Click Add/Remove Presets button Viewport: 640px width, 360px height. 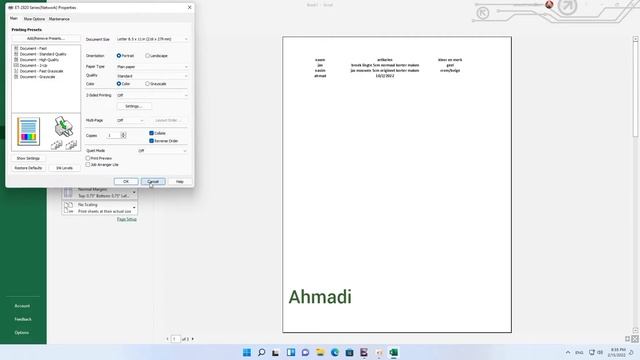(46, 38)
